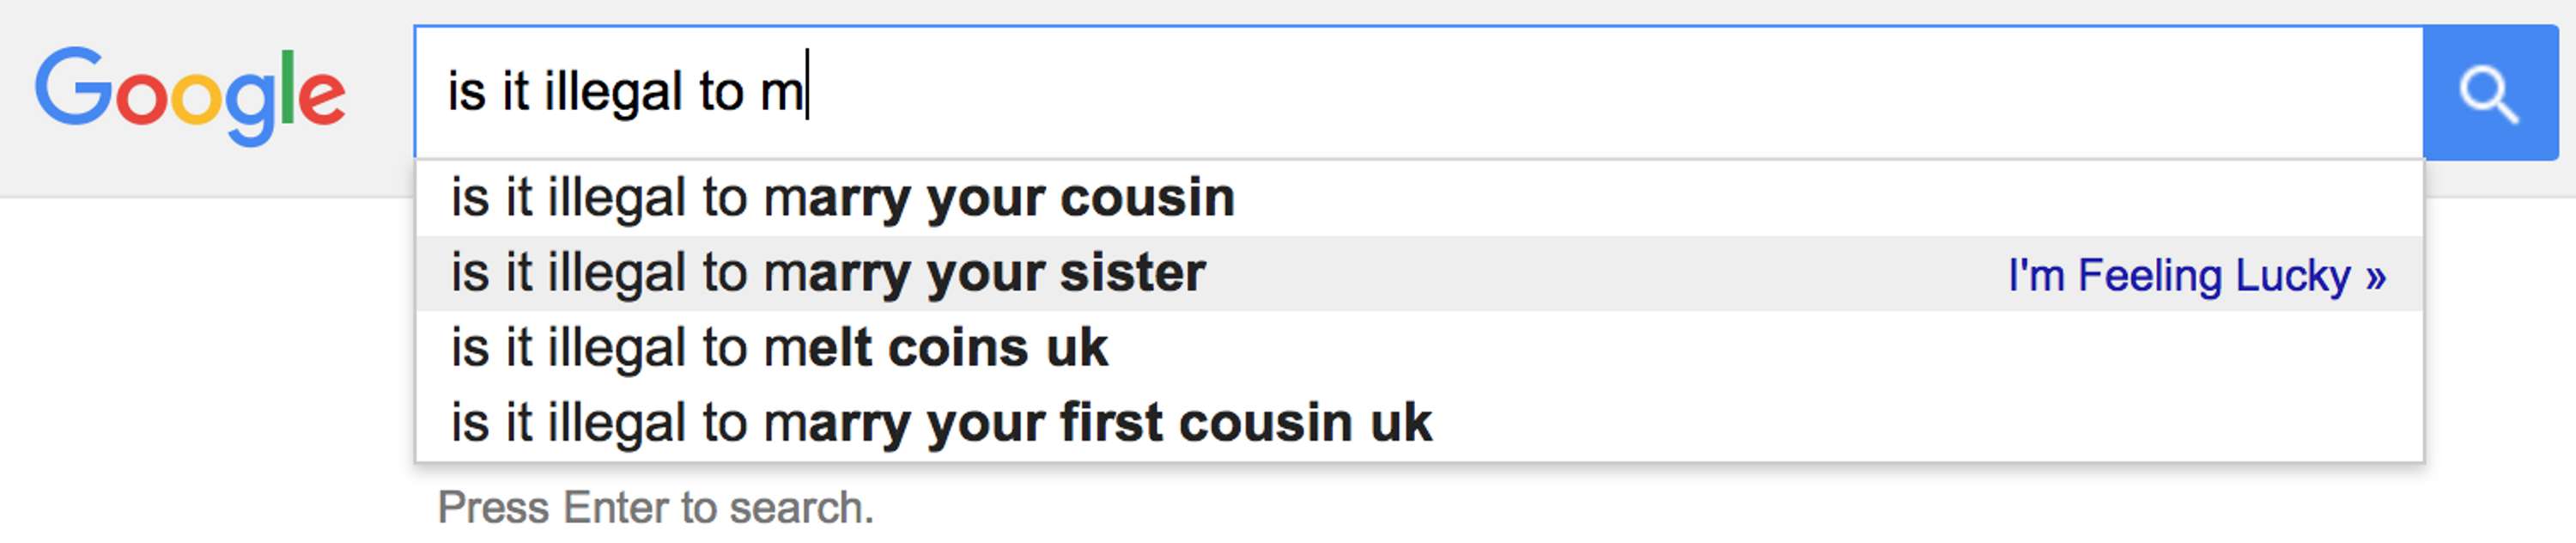Click inside the Google search text box
Screen dimensions: 2576x543
click(1419, 92)
